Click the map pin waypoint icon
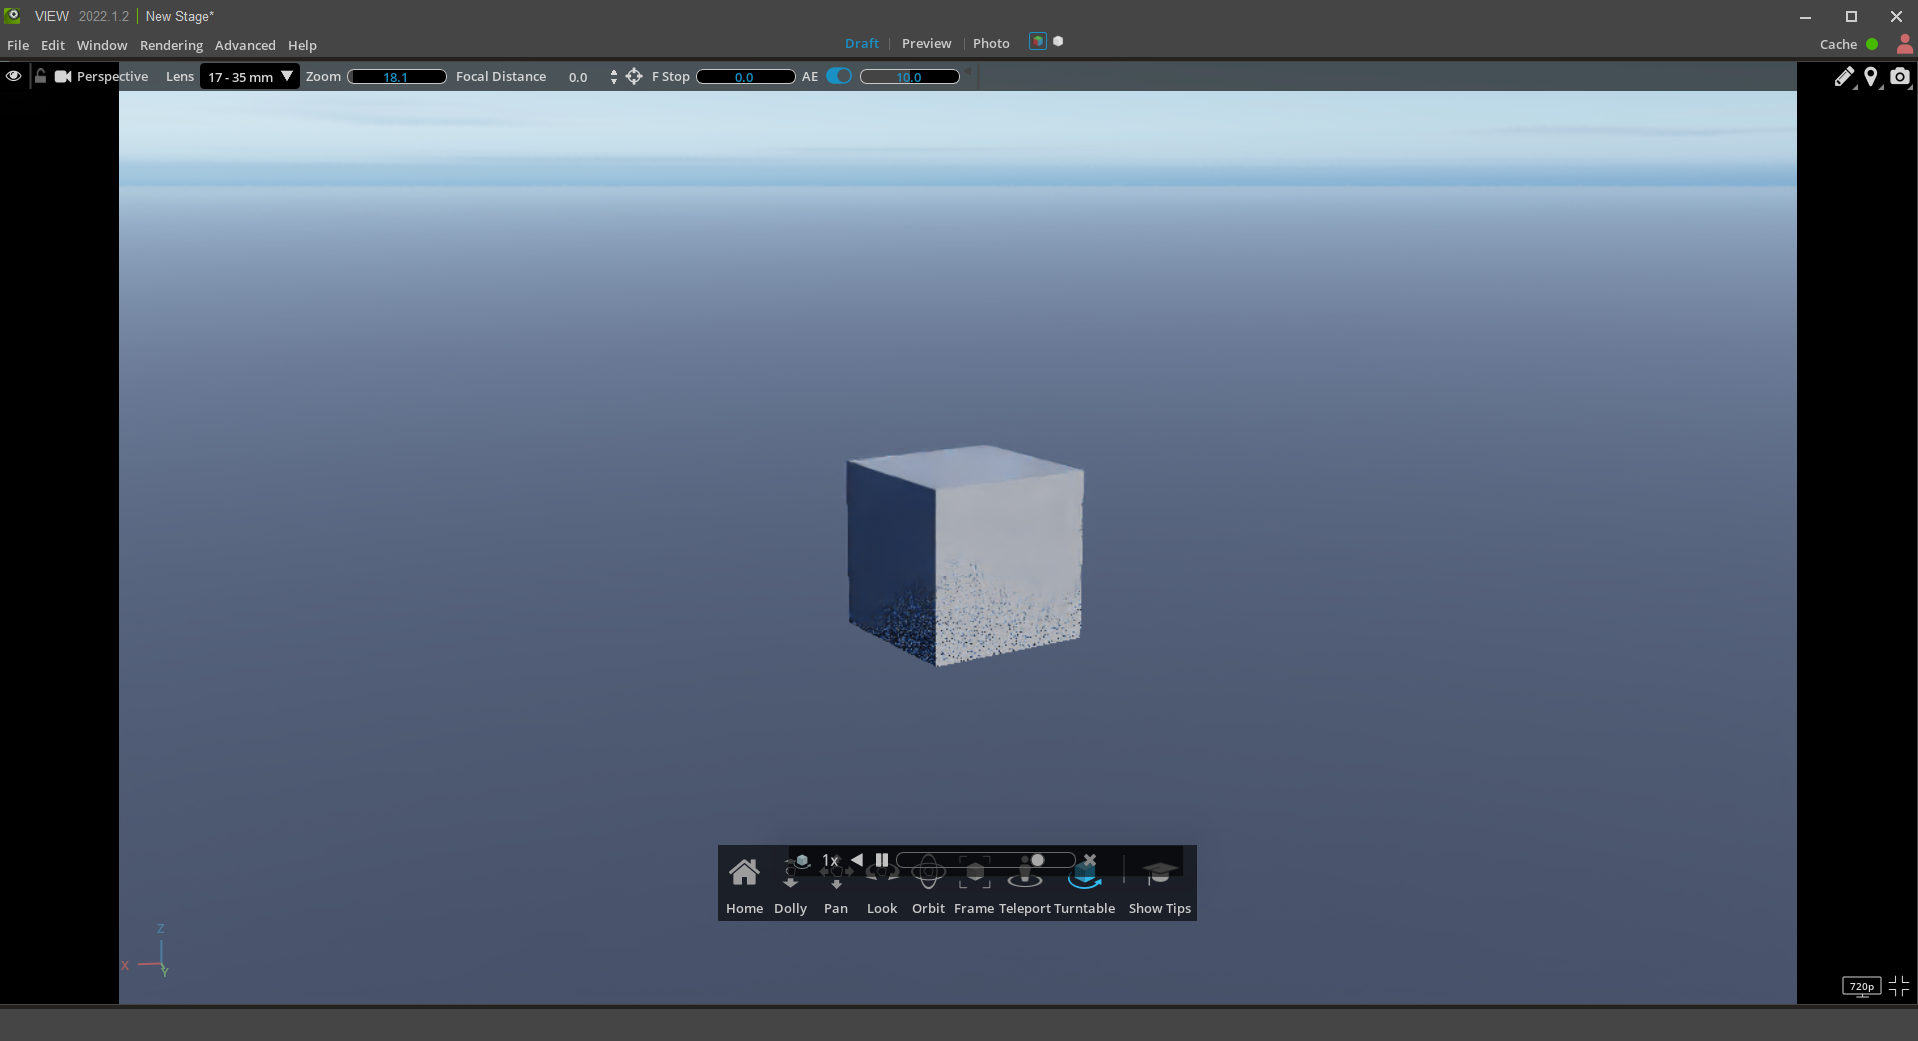Screen dimensions: 1918x1041 (1870, 77)
